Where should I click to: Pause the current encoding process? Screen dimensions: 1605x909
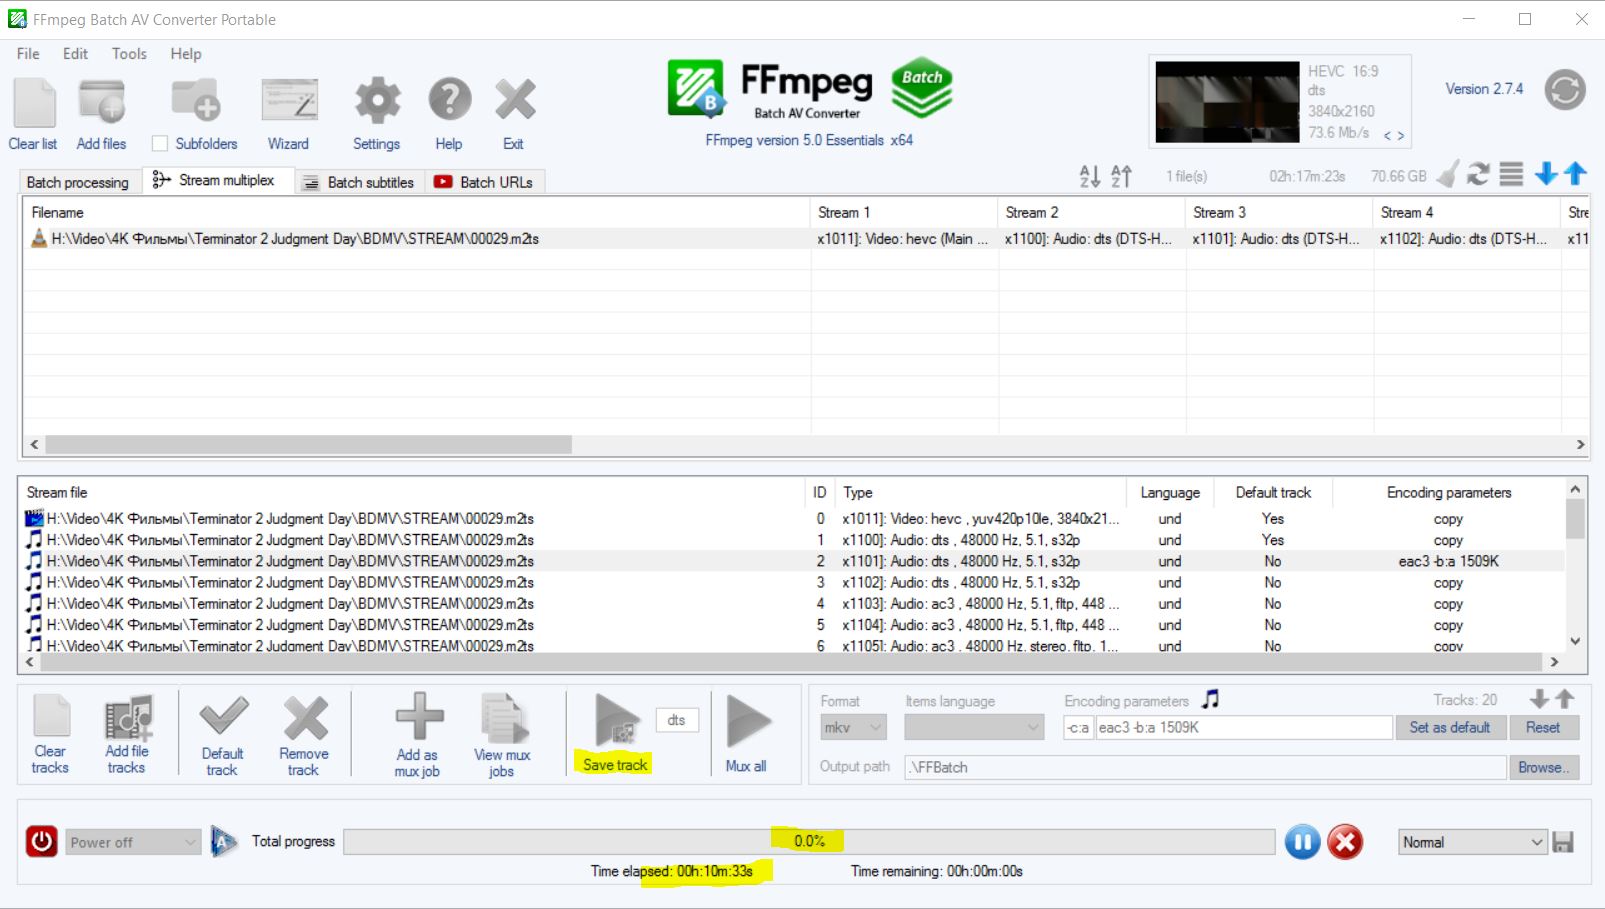[1302, 842]
